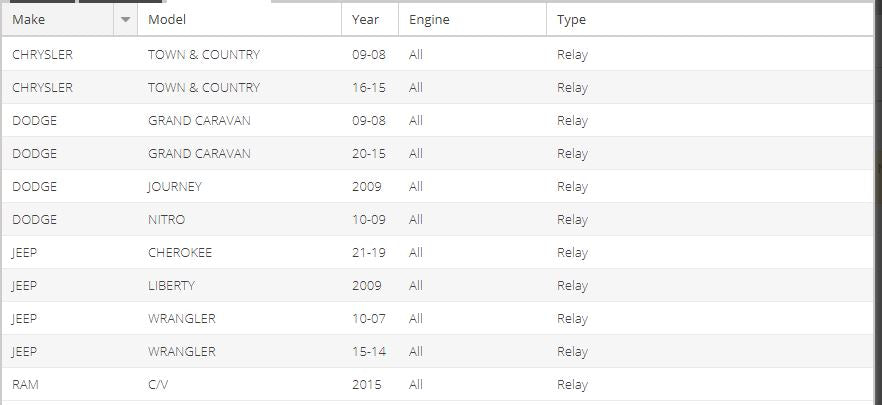
Task: Click the Grand Caravan 20-15 model cell
Action: click(199, 154)
